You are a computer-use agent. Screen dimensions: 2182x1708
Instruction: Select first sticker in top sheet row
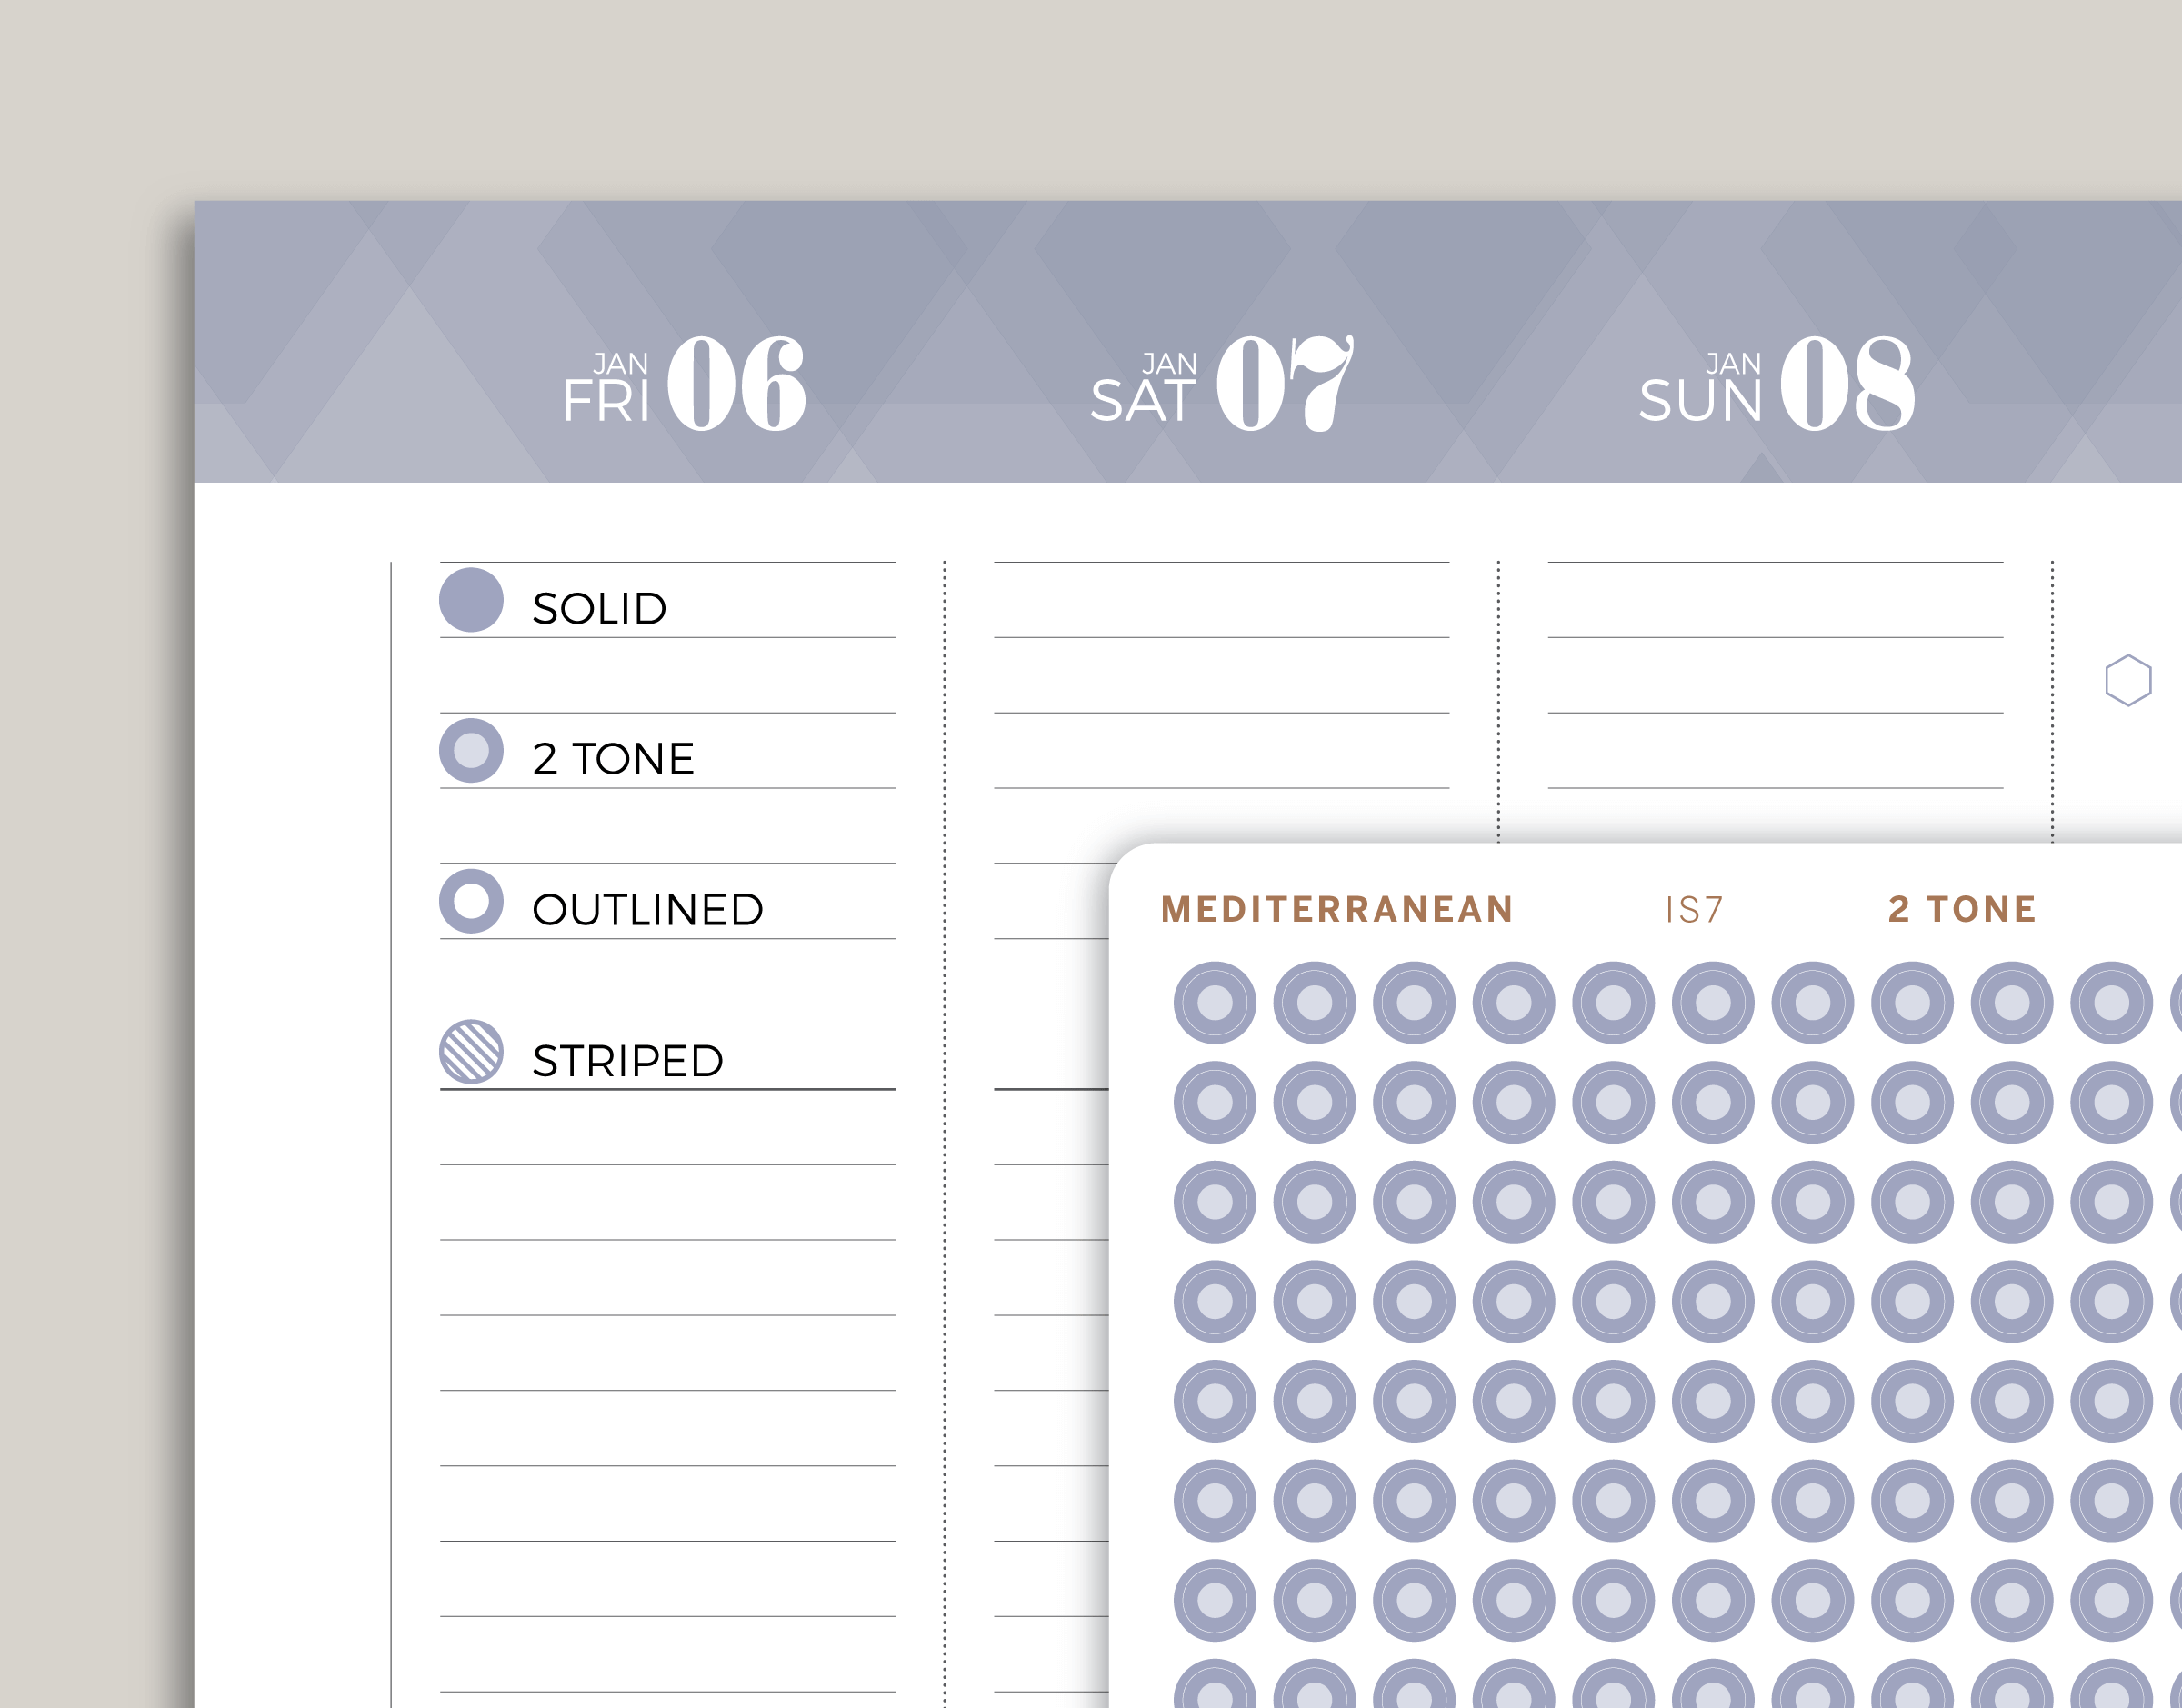click(1215, 1003)
